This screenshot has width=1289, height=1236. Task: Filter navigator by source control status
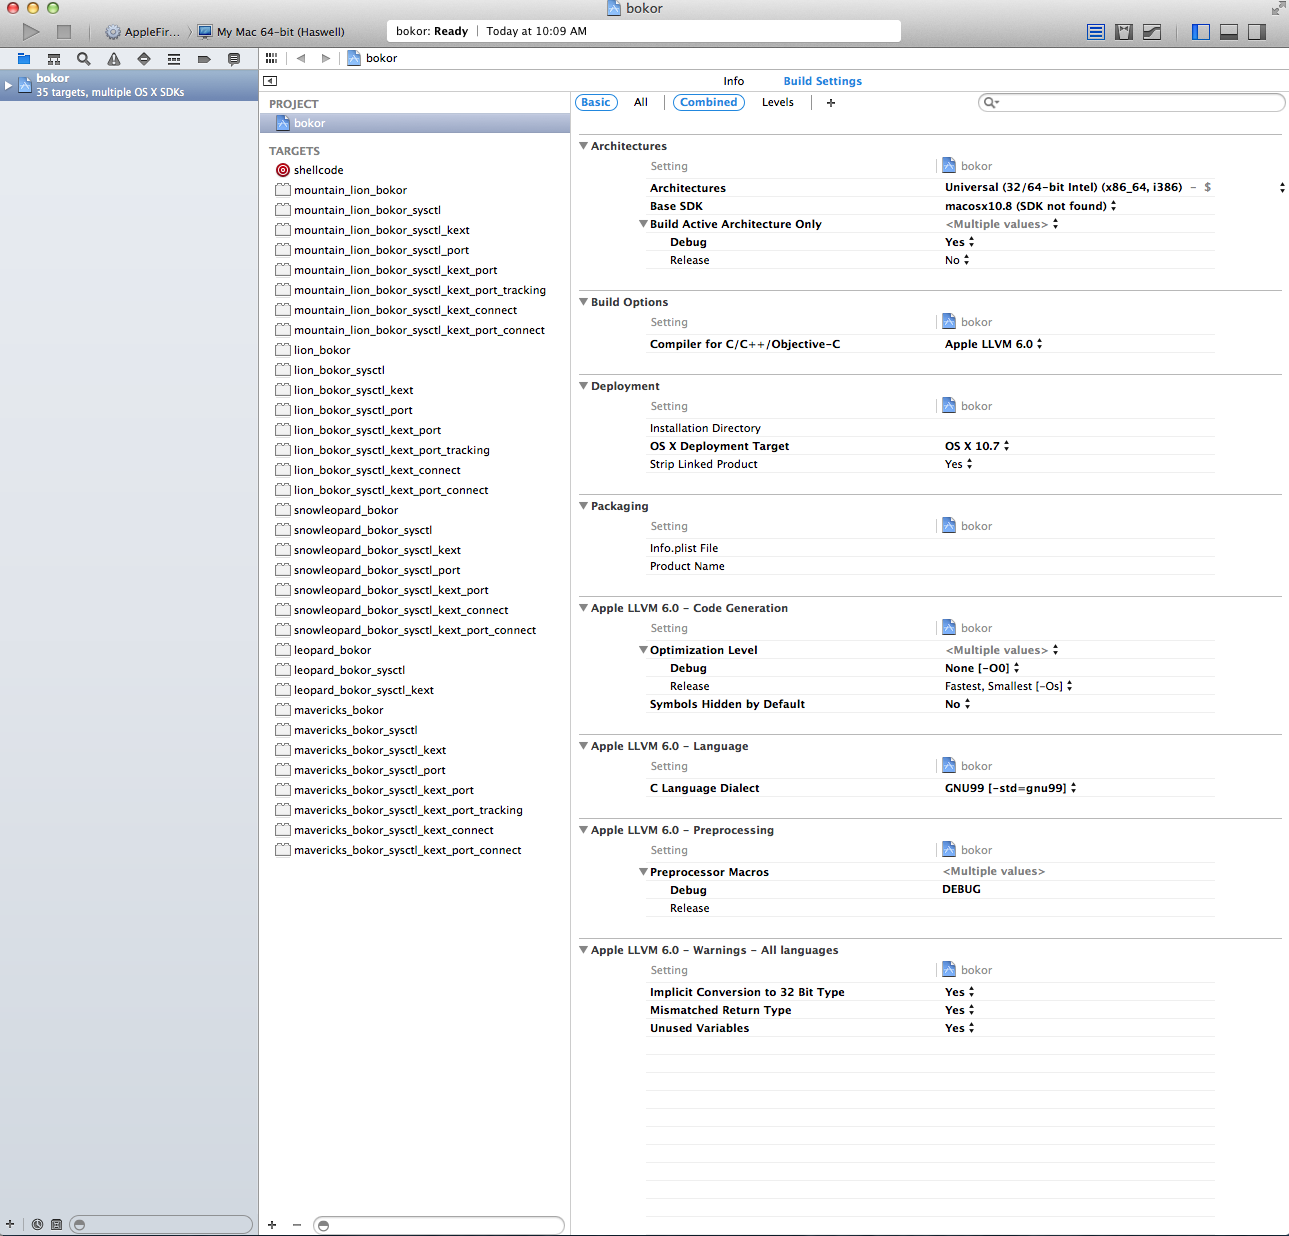[56, 1224]
